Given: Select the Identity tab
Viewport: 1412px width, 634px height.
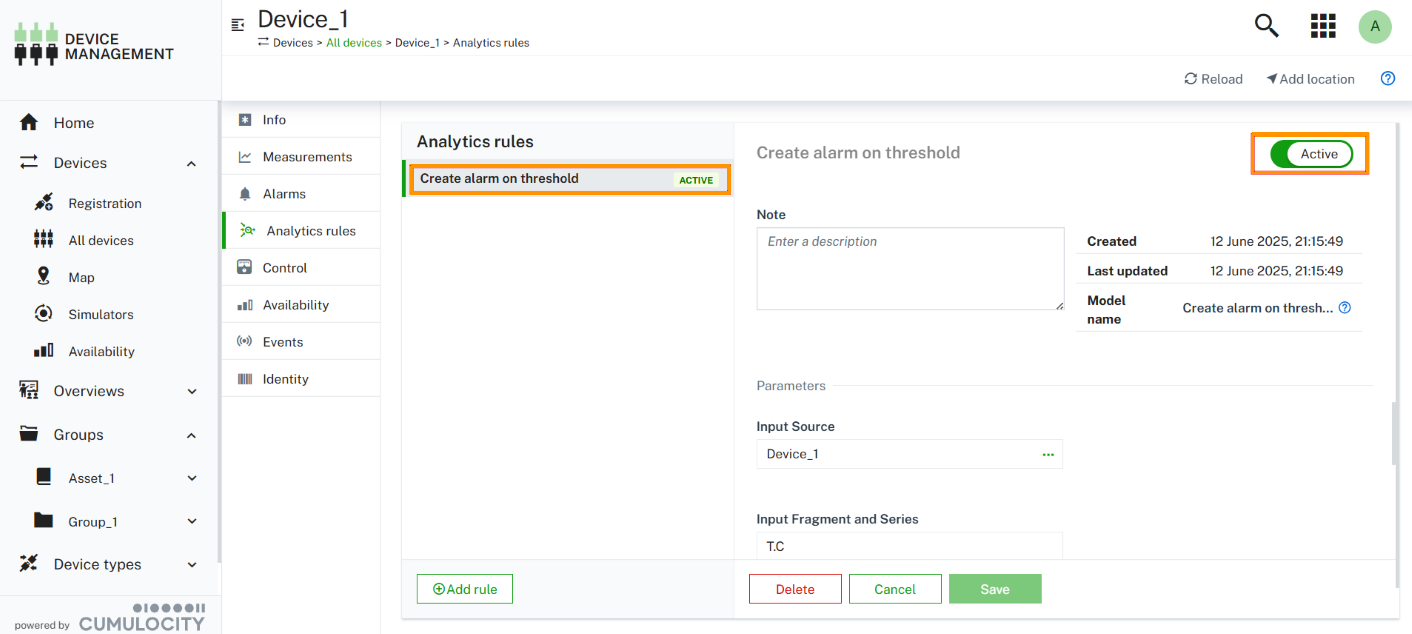Looking at the screenshot, I should click(x=301, y=379).
